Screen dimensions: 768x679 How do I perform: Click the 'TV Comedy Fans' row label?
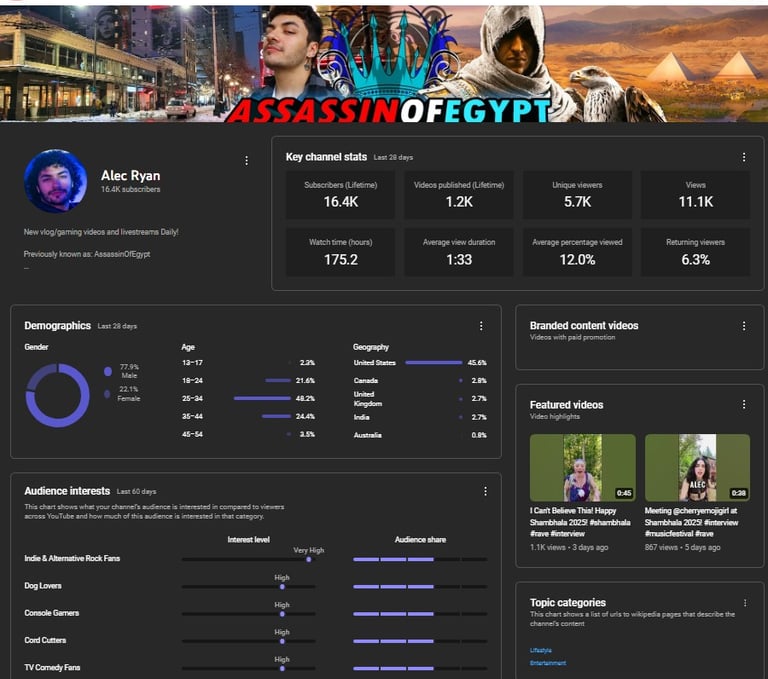coord(52,667)
